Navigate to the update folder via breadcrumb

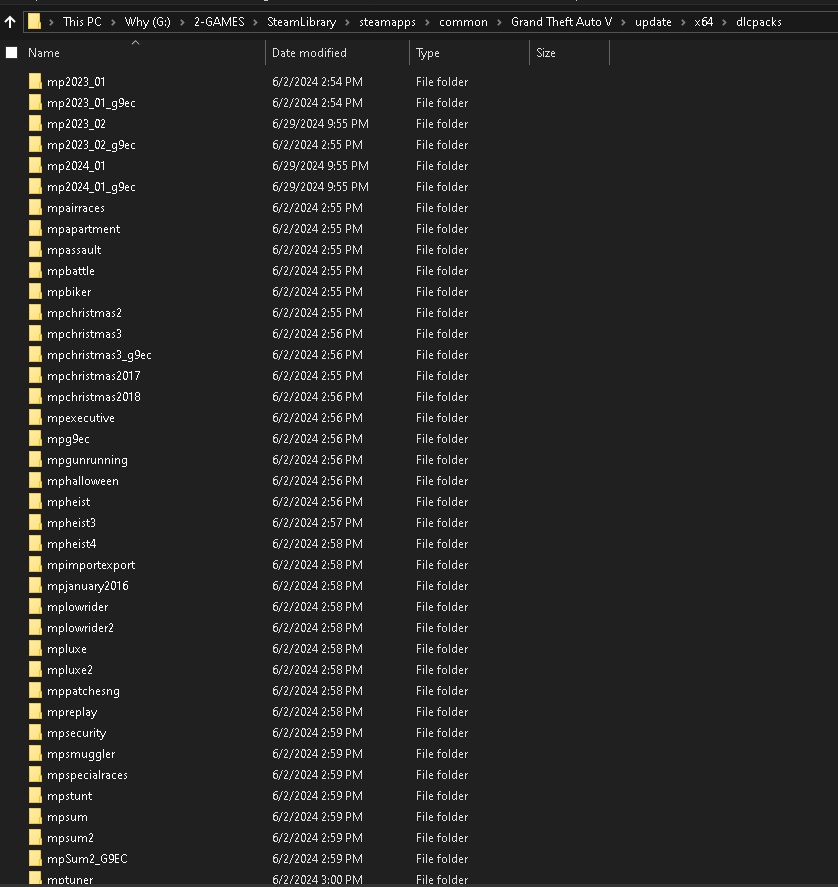coord(653,21)
